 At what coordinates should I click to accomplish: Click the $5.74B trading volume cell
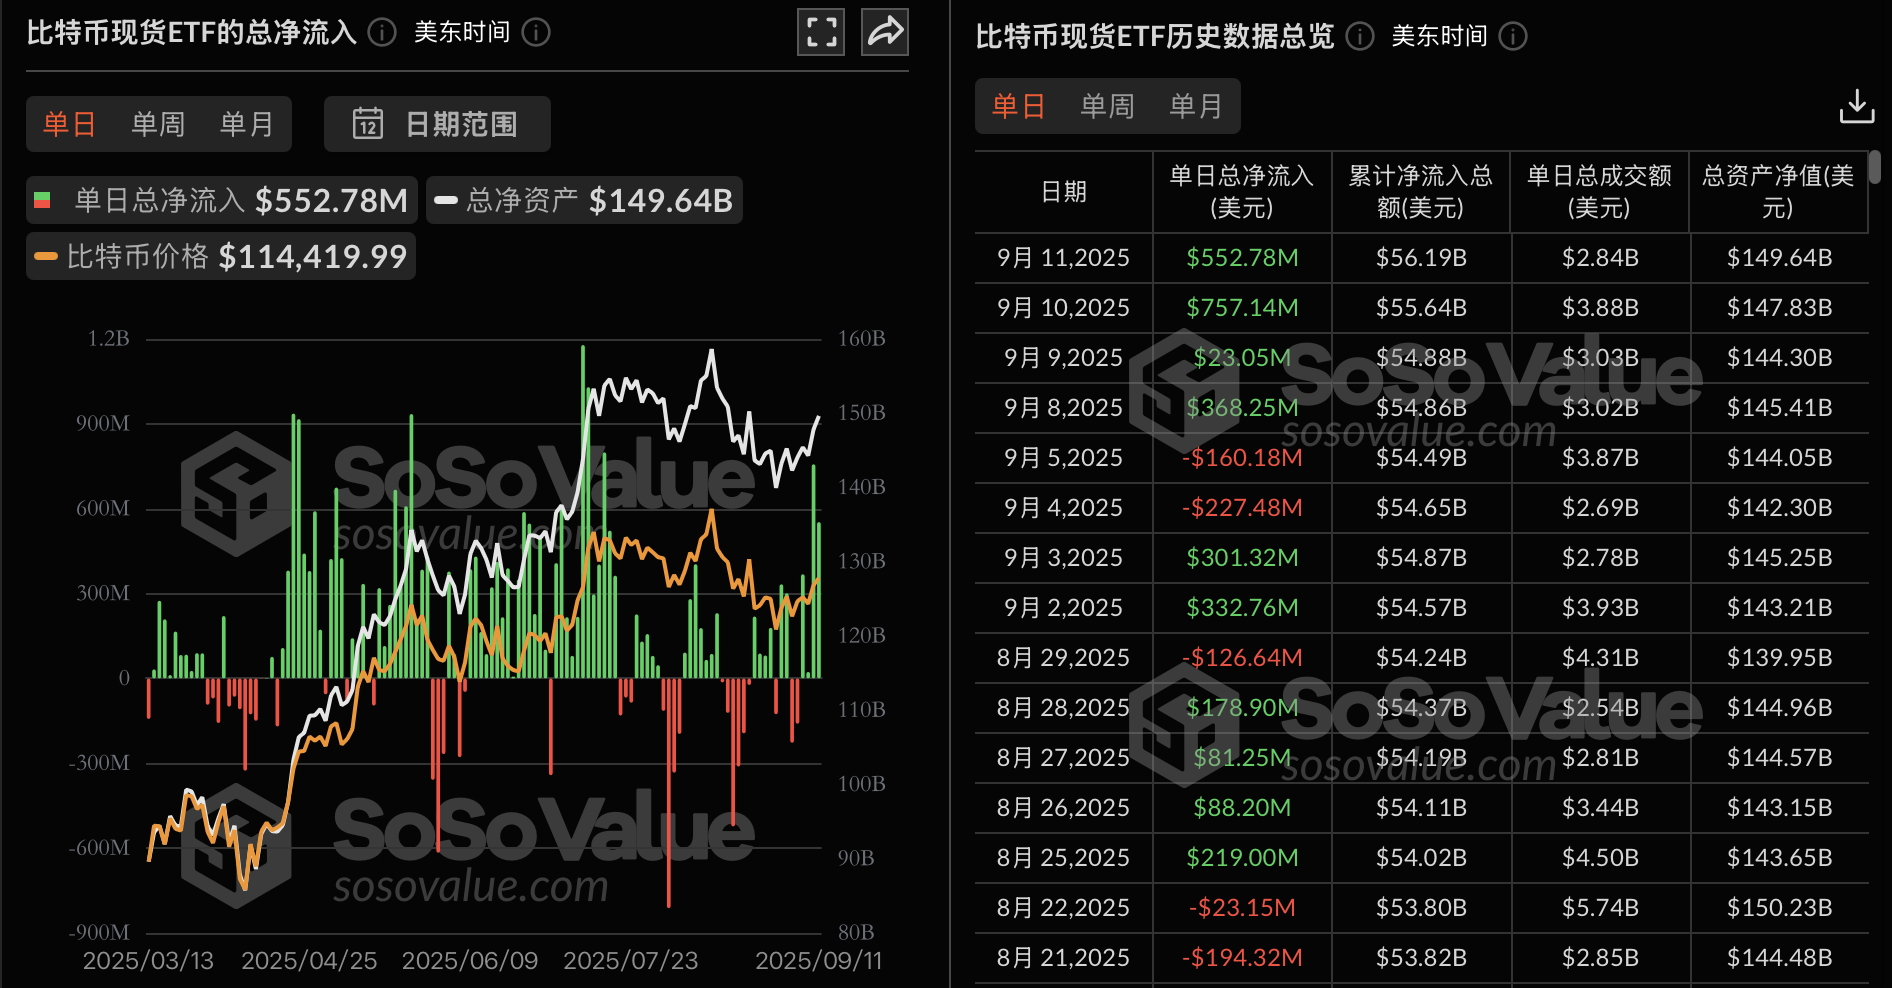pyautogui.click(x=1600, y=908)
